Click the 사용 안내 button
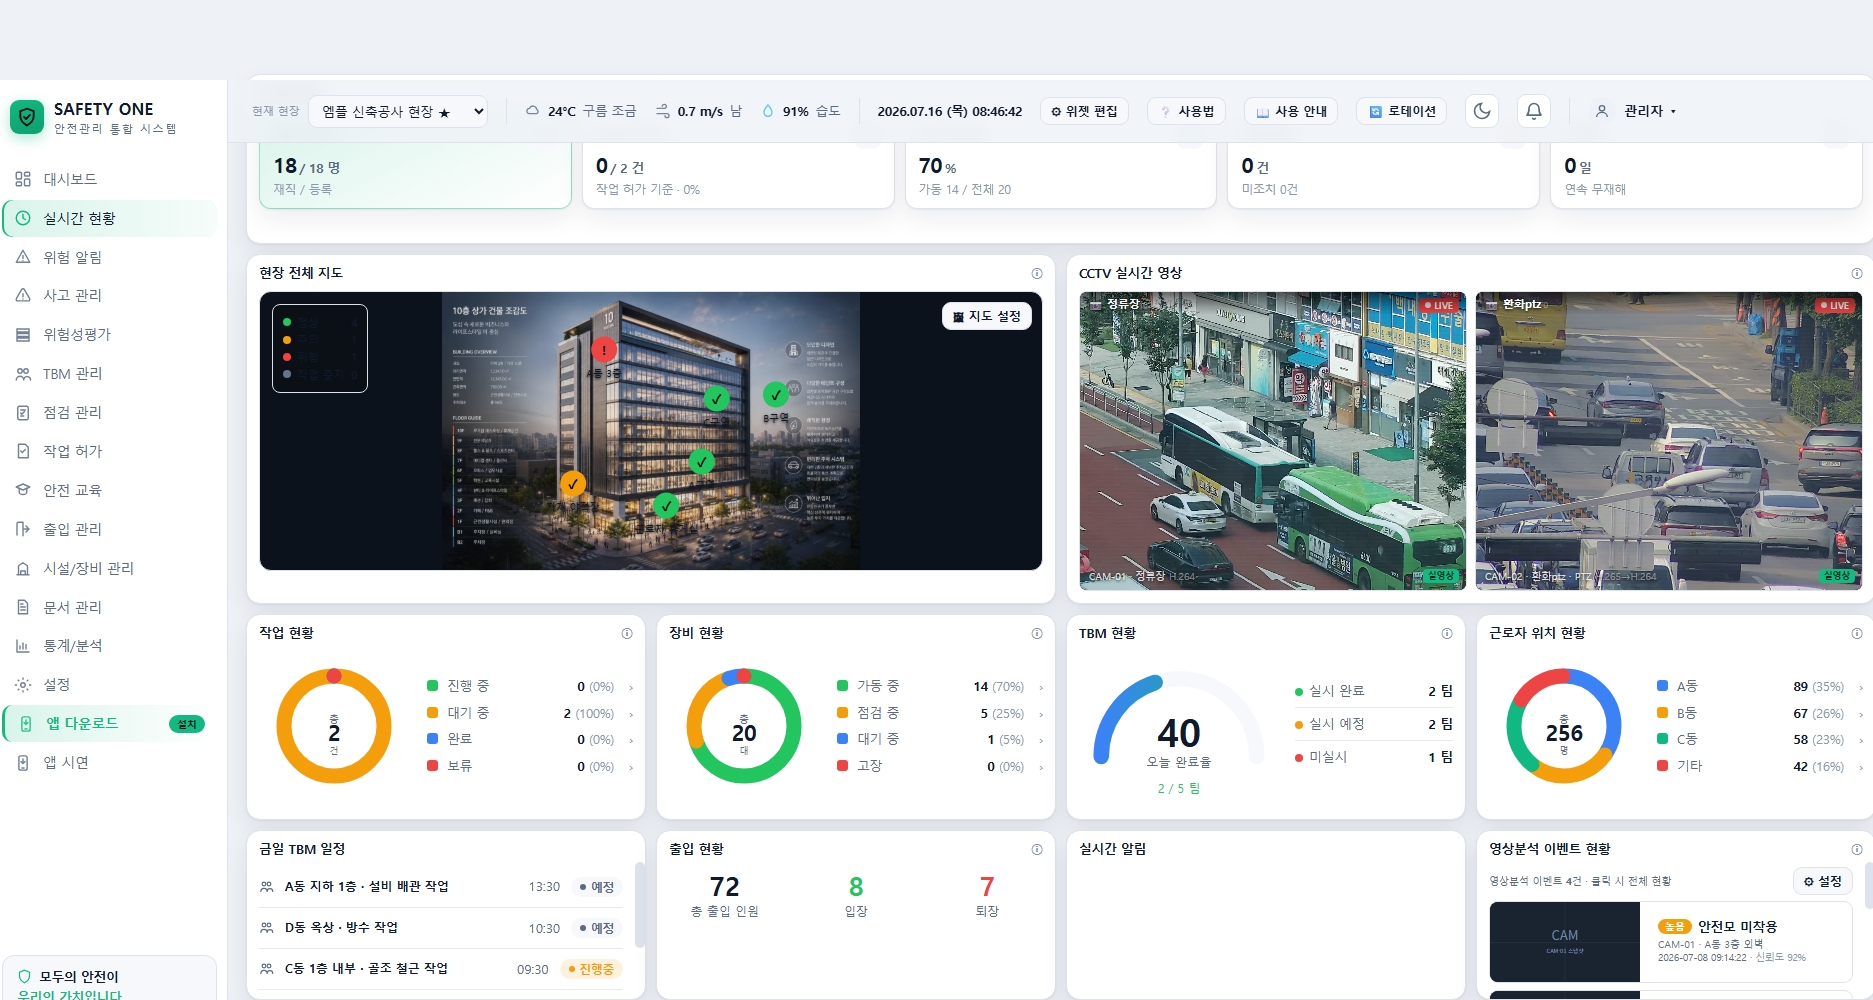 click(1290, 111)
